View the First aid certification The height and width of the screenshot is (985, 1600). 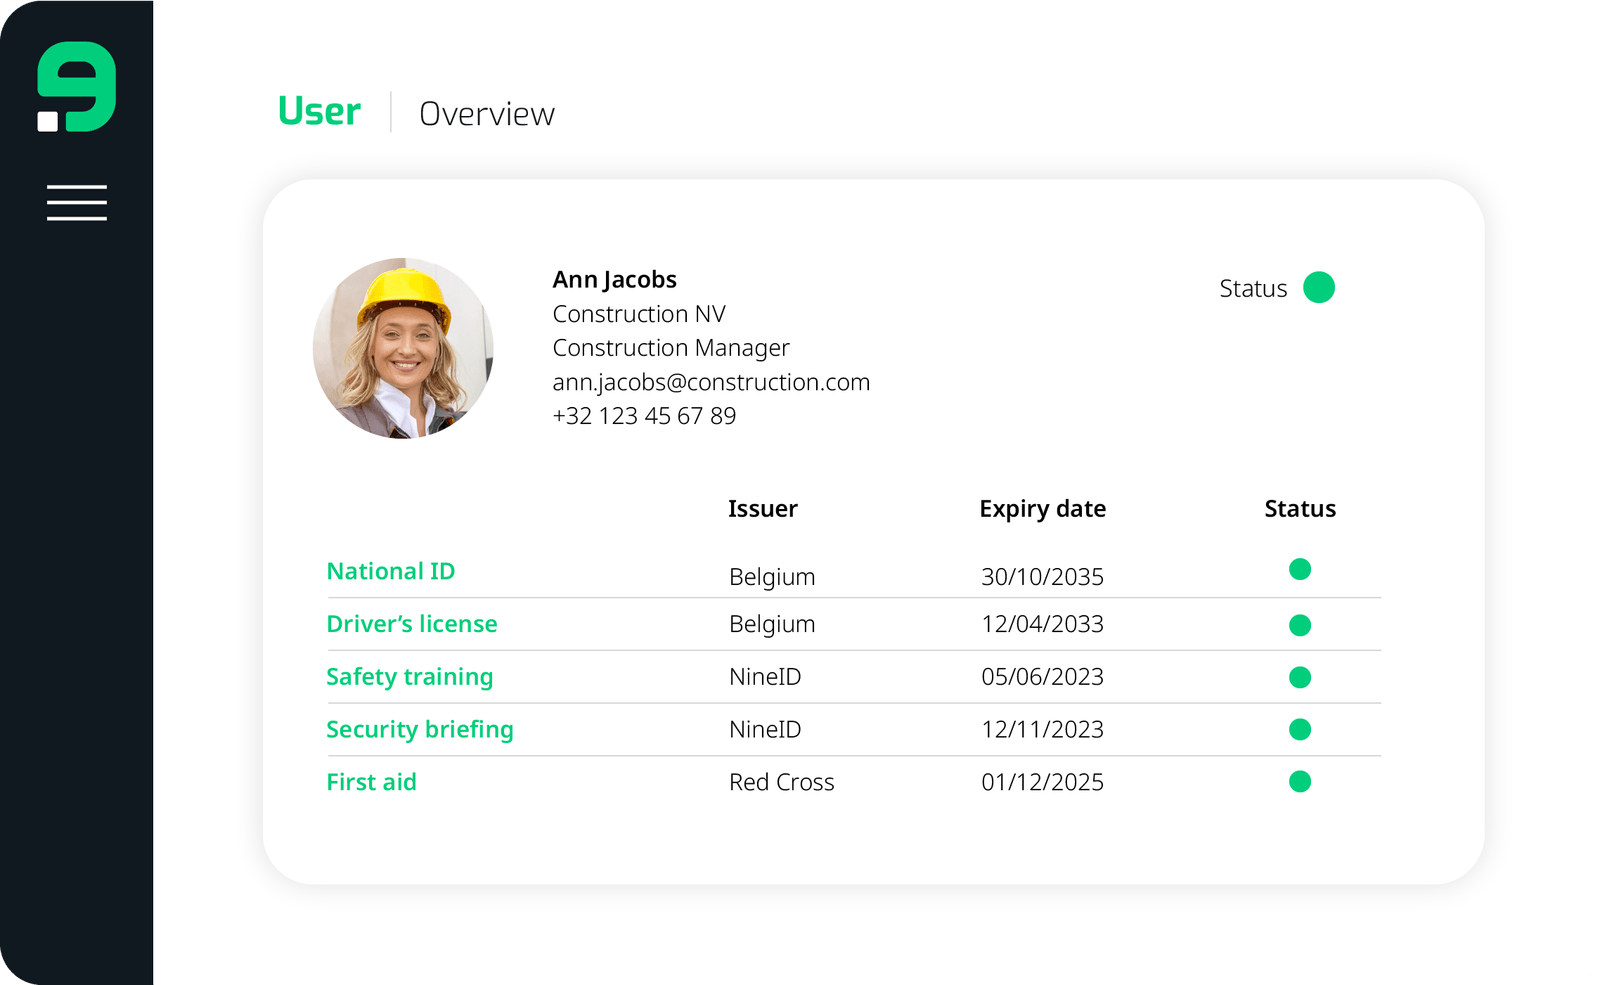[371, 782]
